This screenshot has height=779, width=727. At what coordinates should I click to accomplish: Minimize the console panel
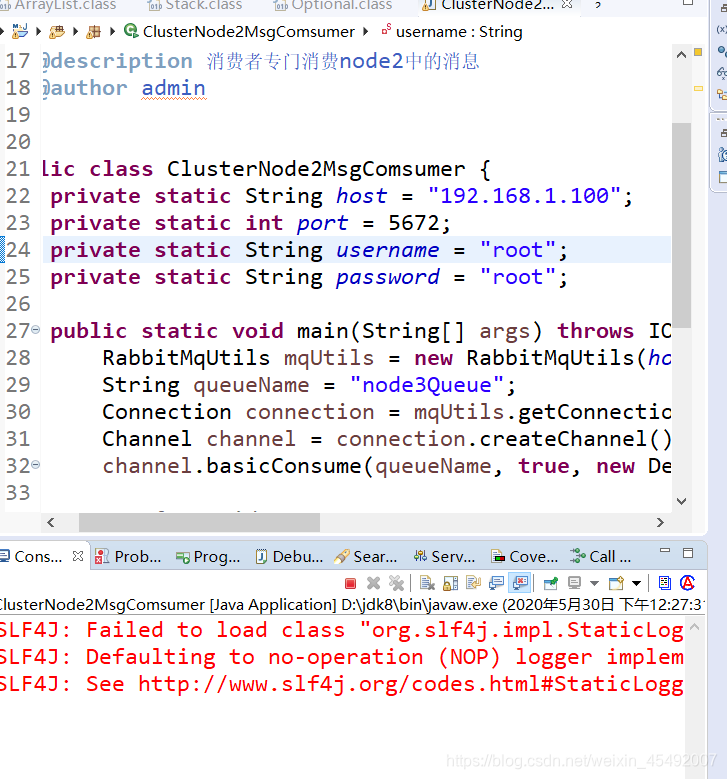665,550
